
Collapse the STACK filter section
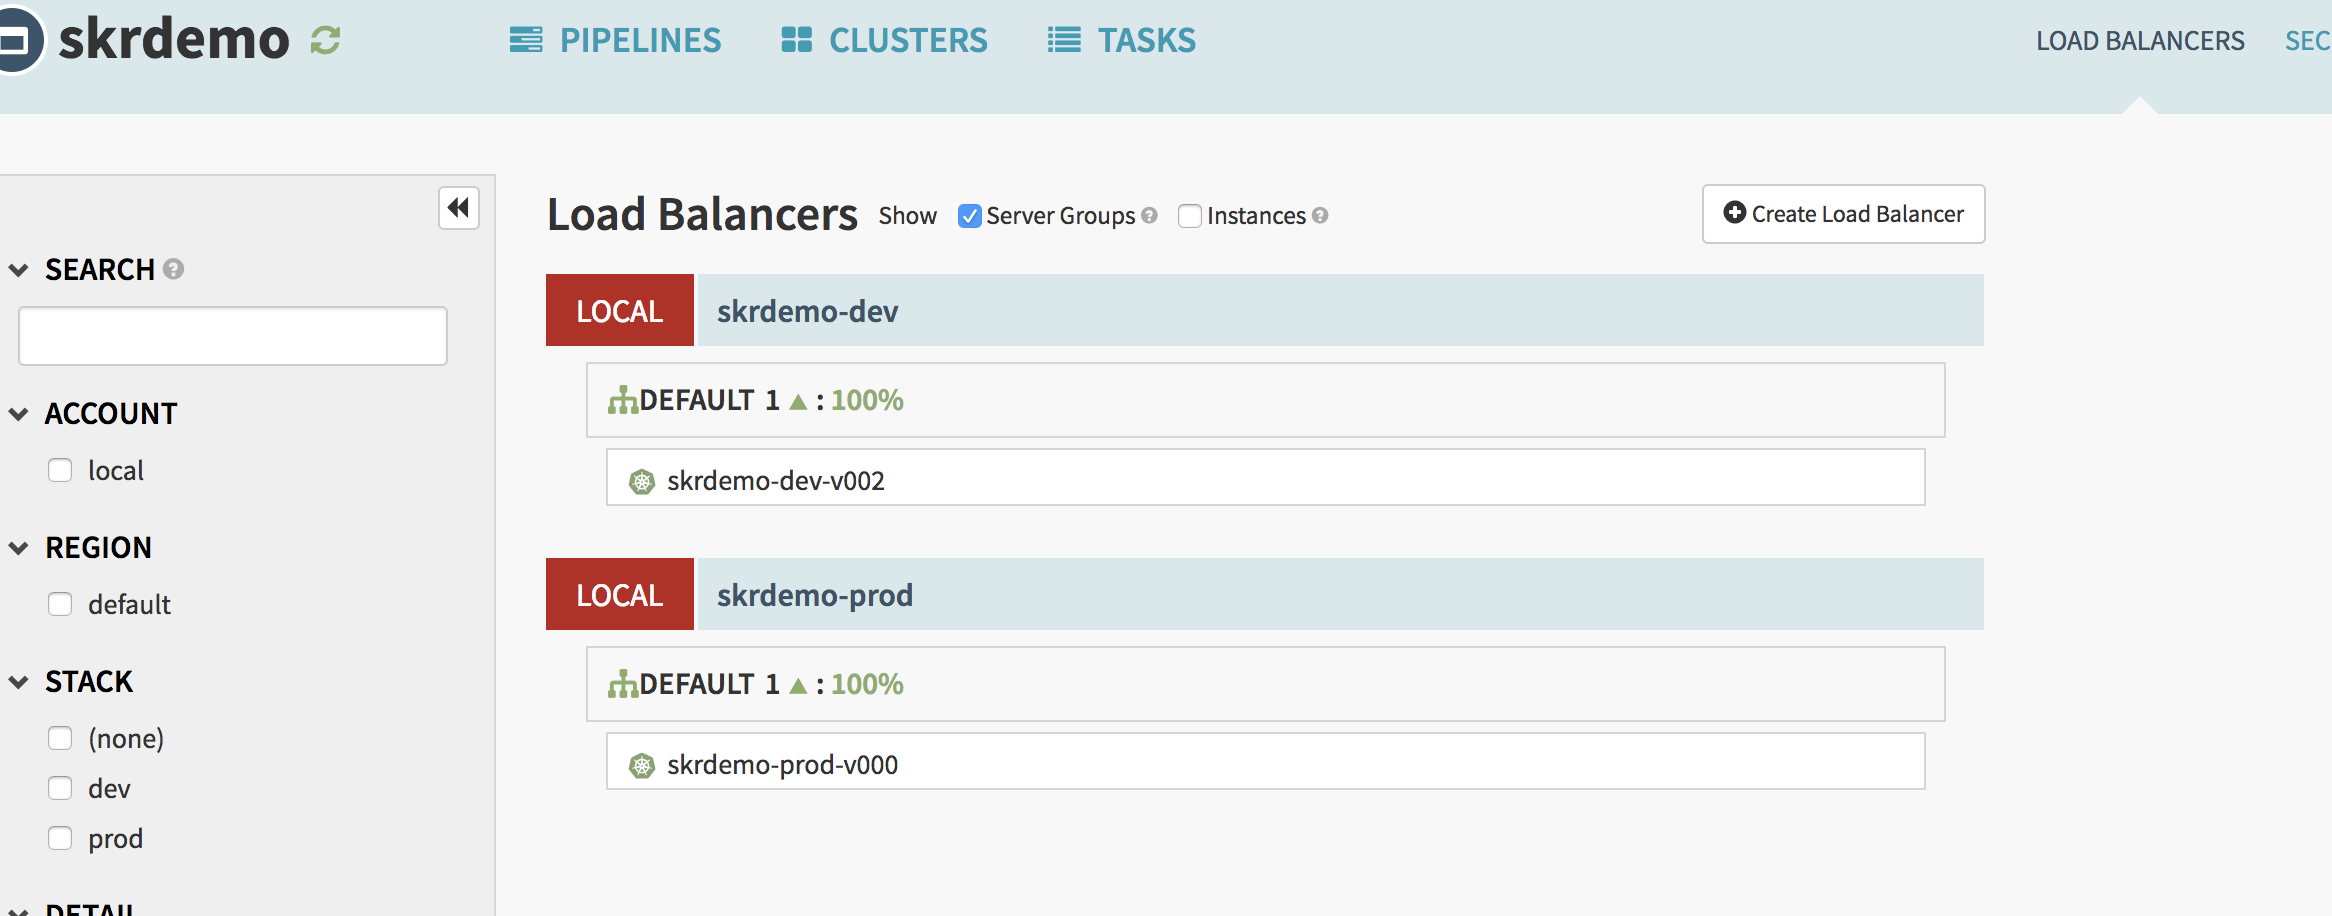coord(18,682)
